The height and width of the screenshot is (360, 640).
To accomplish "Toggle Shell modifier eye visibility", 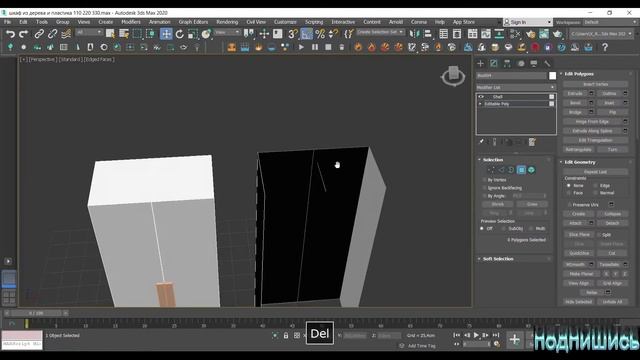I will 481,97.
